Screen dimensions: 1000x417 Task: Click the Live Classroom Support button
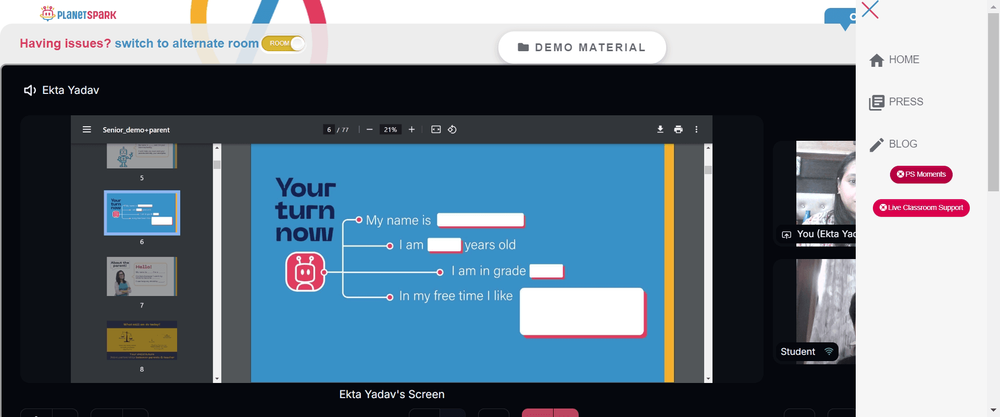(922, 208)
